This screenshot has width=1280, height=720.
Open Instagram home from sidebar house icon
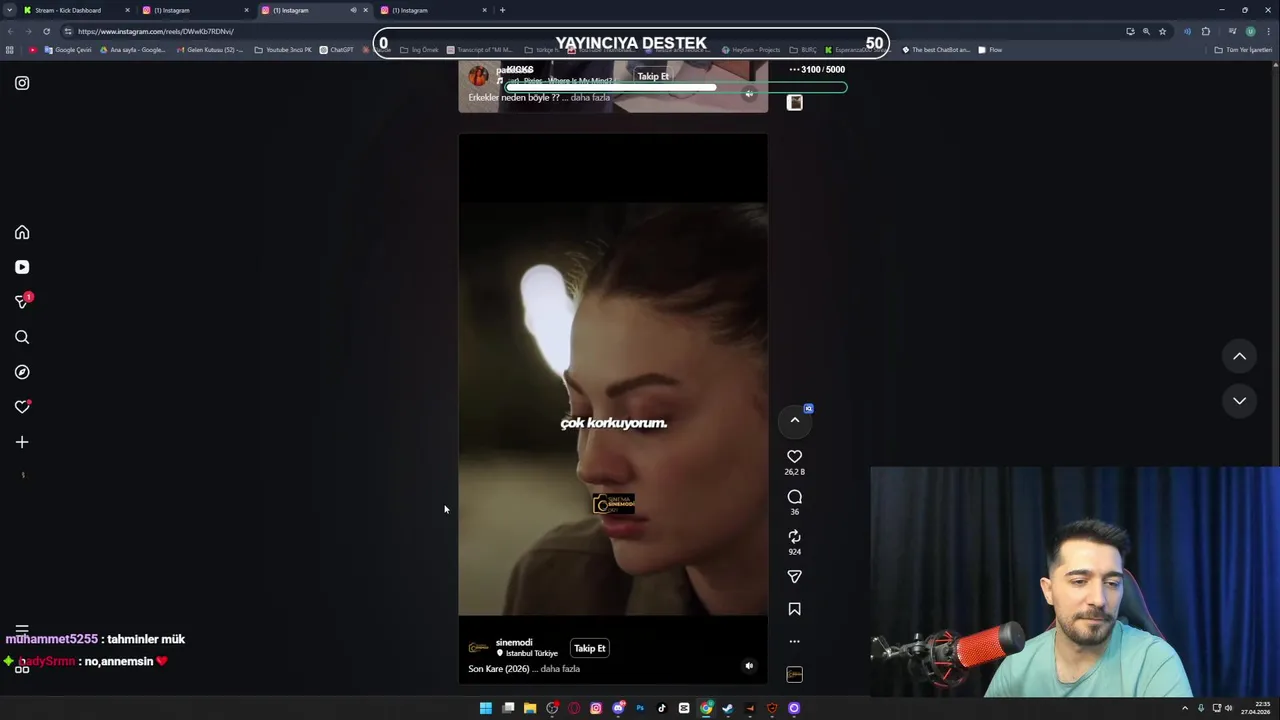[x=22, y=232]
